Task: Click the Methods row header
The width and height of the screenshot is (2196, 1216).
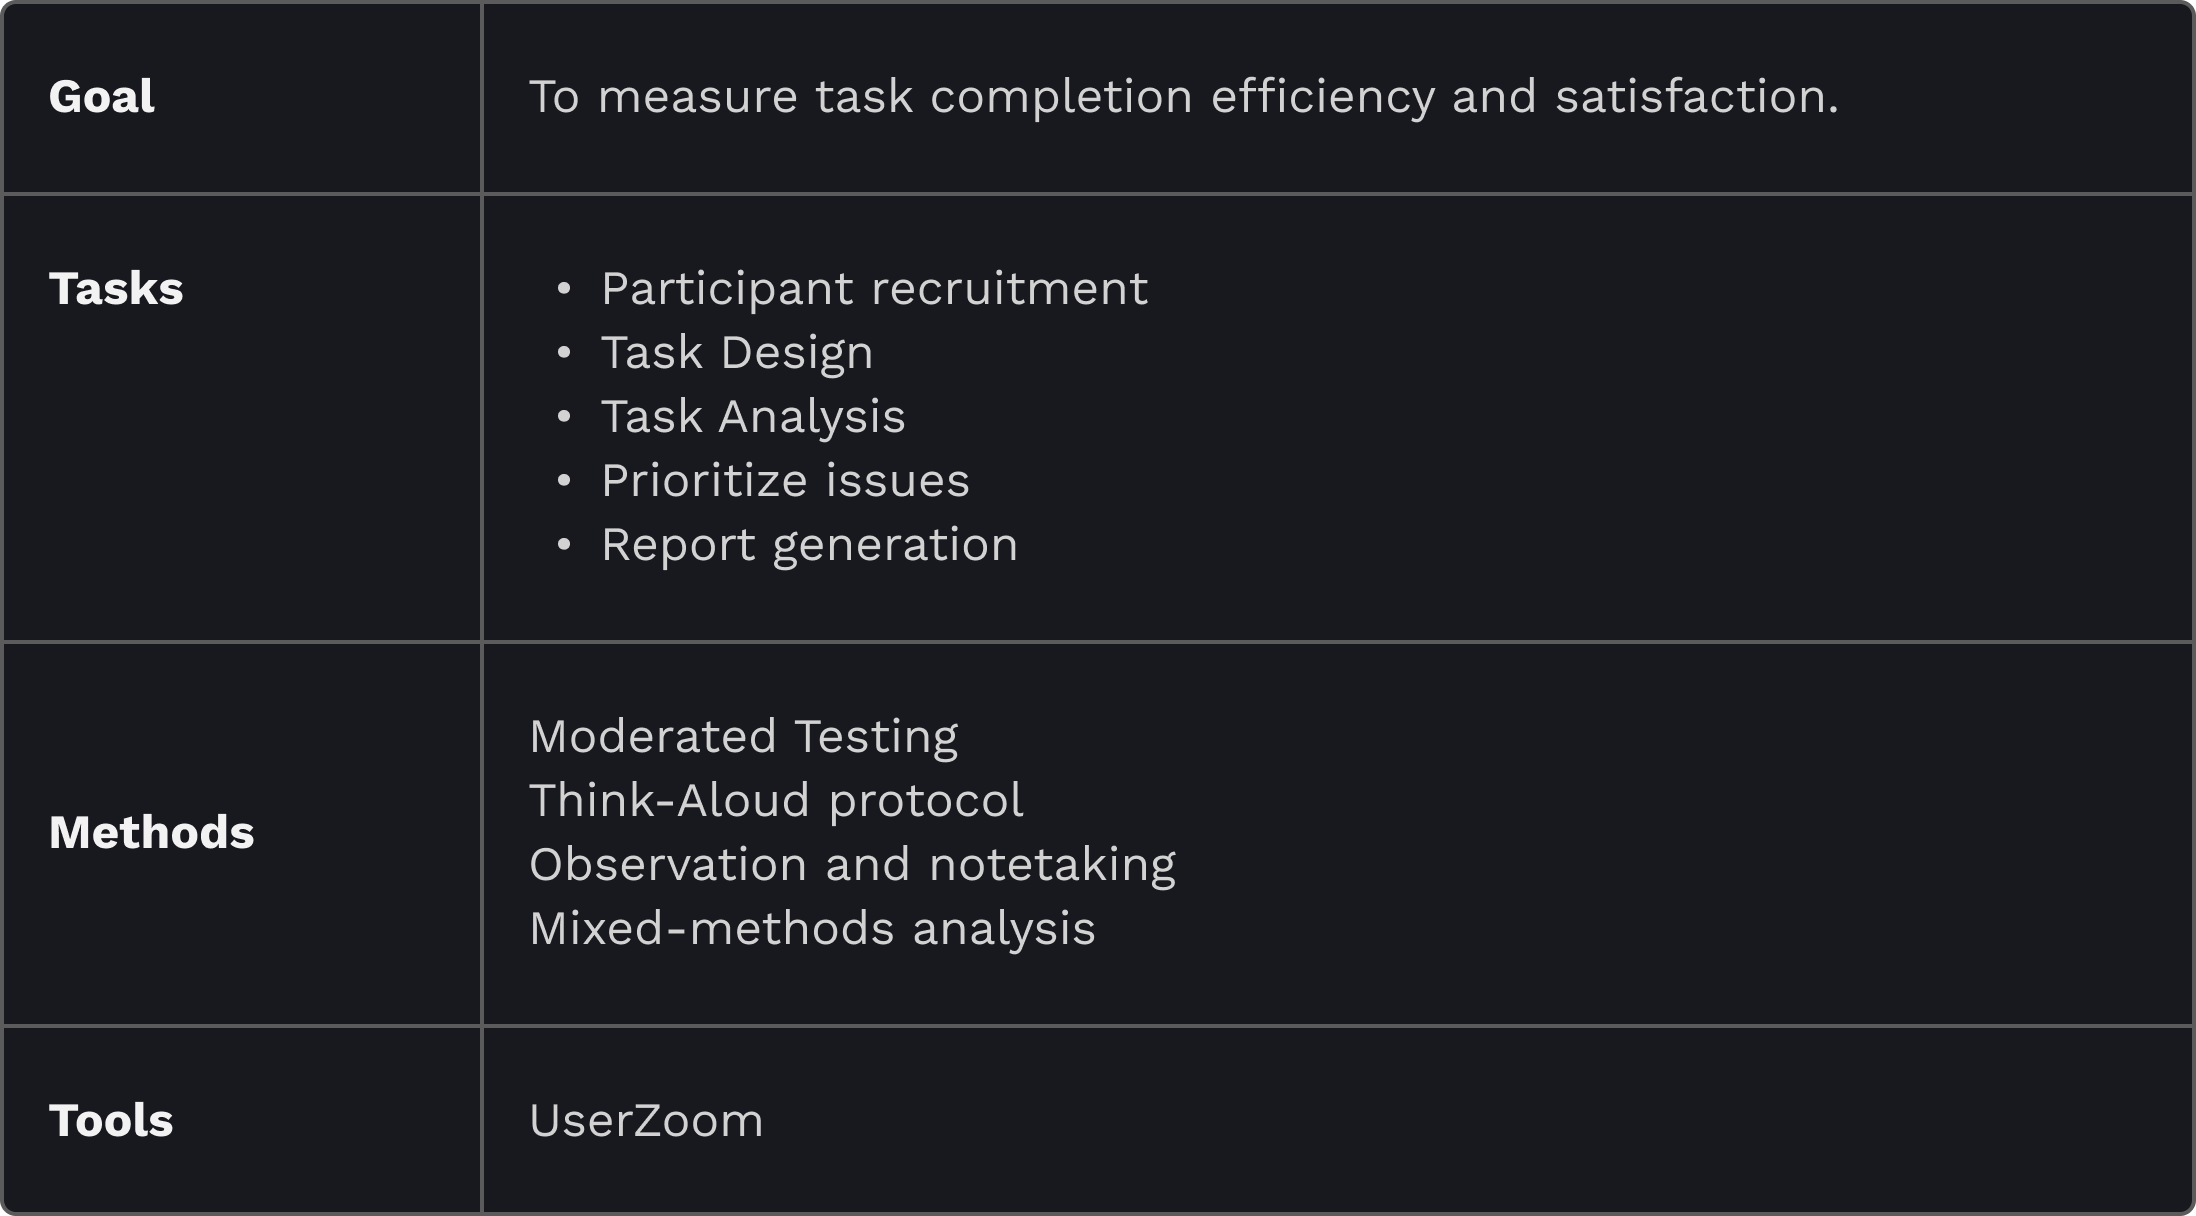Action: pyautogui.click(x=151, y=833)
